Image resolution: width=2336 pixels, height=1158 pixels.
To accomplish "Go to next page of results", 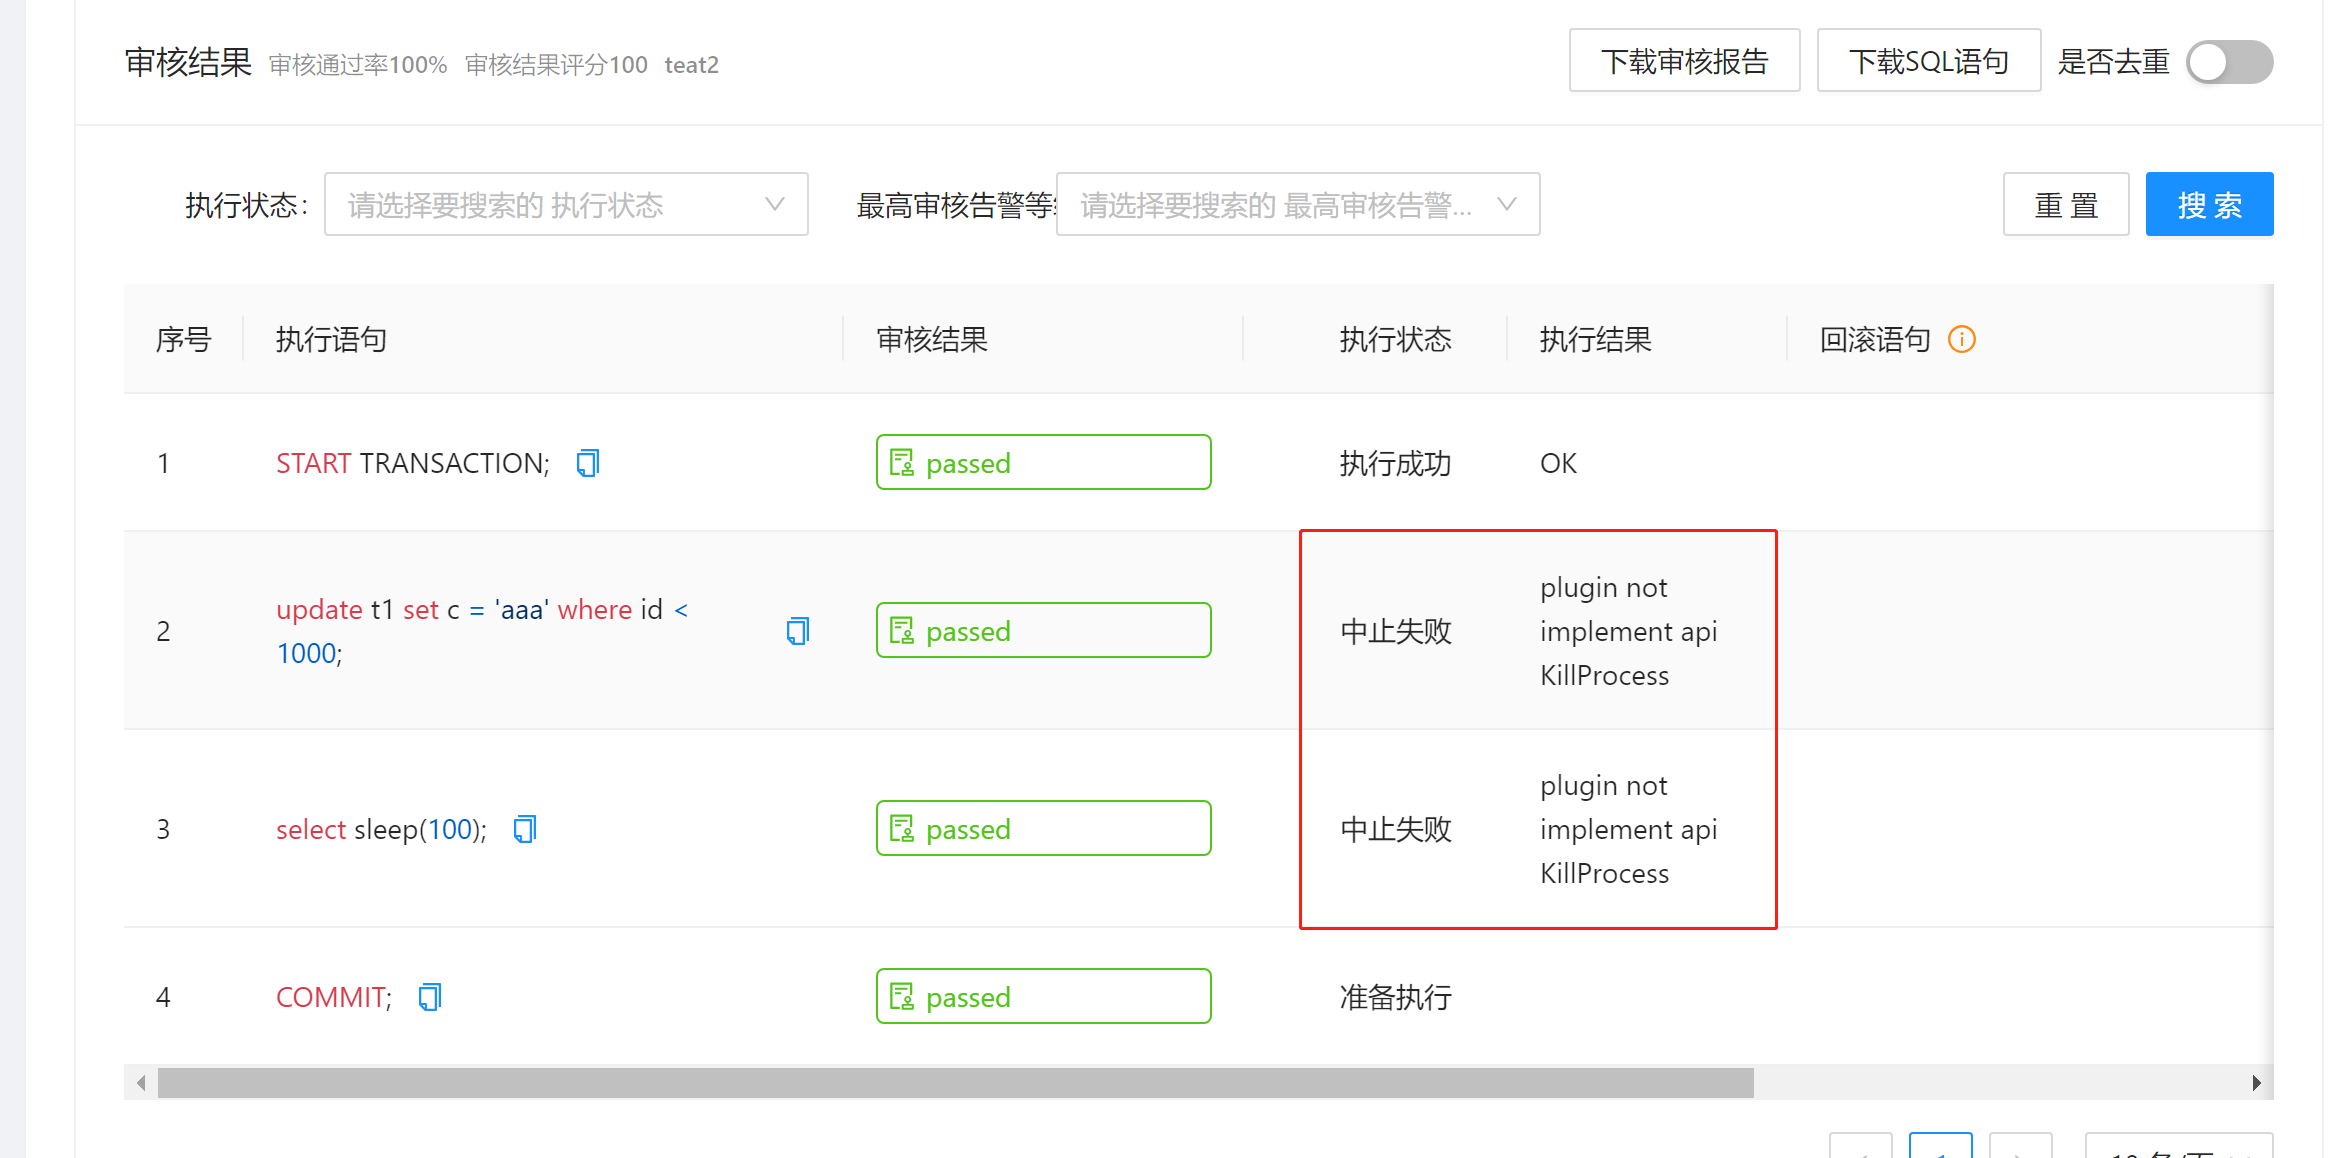I will [2021, 1148].
